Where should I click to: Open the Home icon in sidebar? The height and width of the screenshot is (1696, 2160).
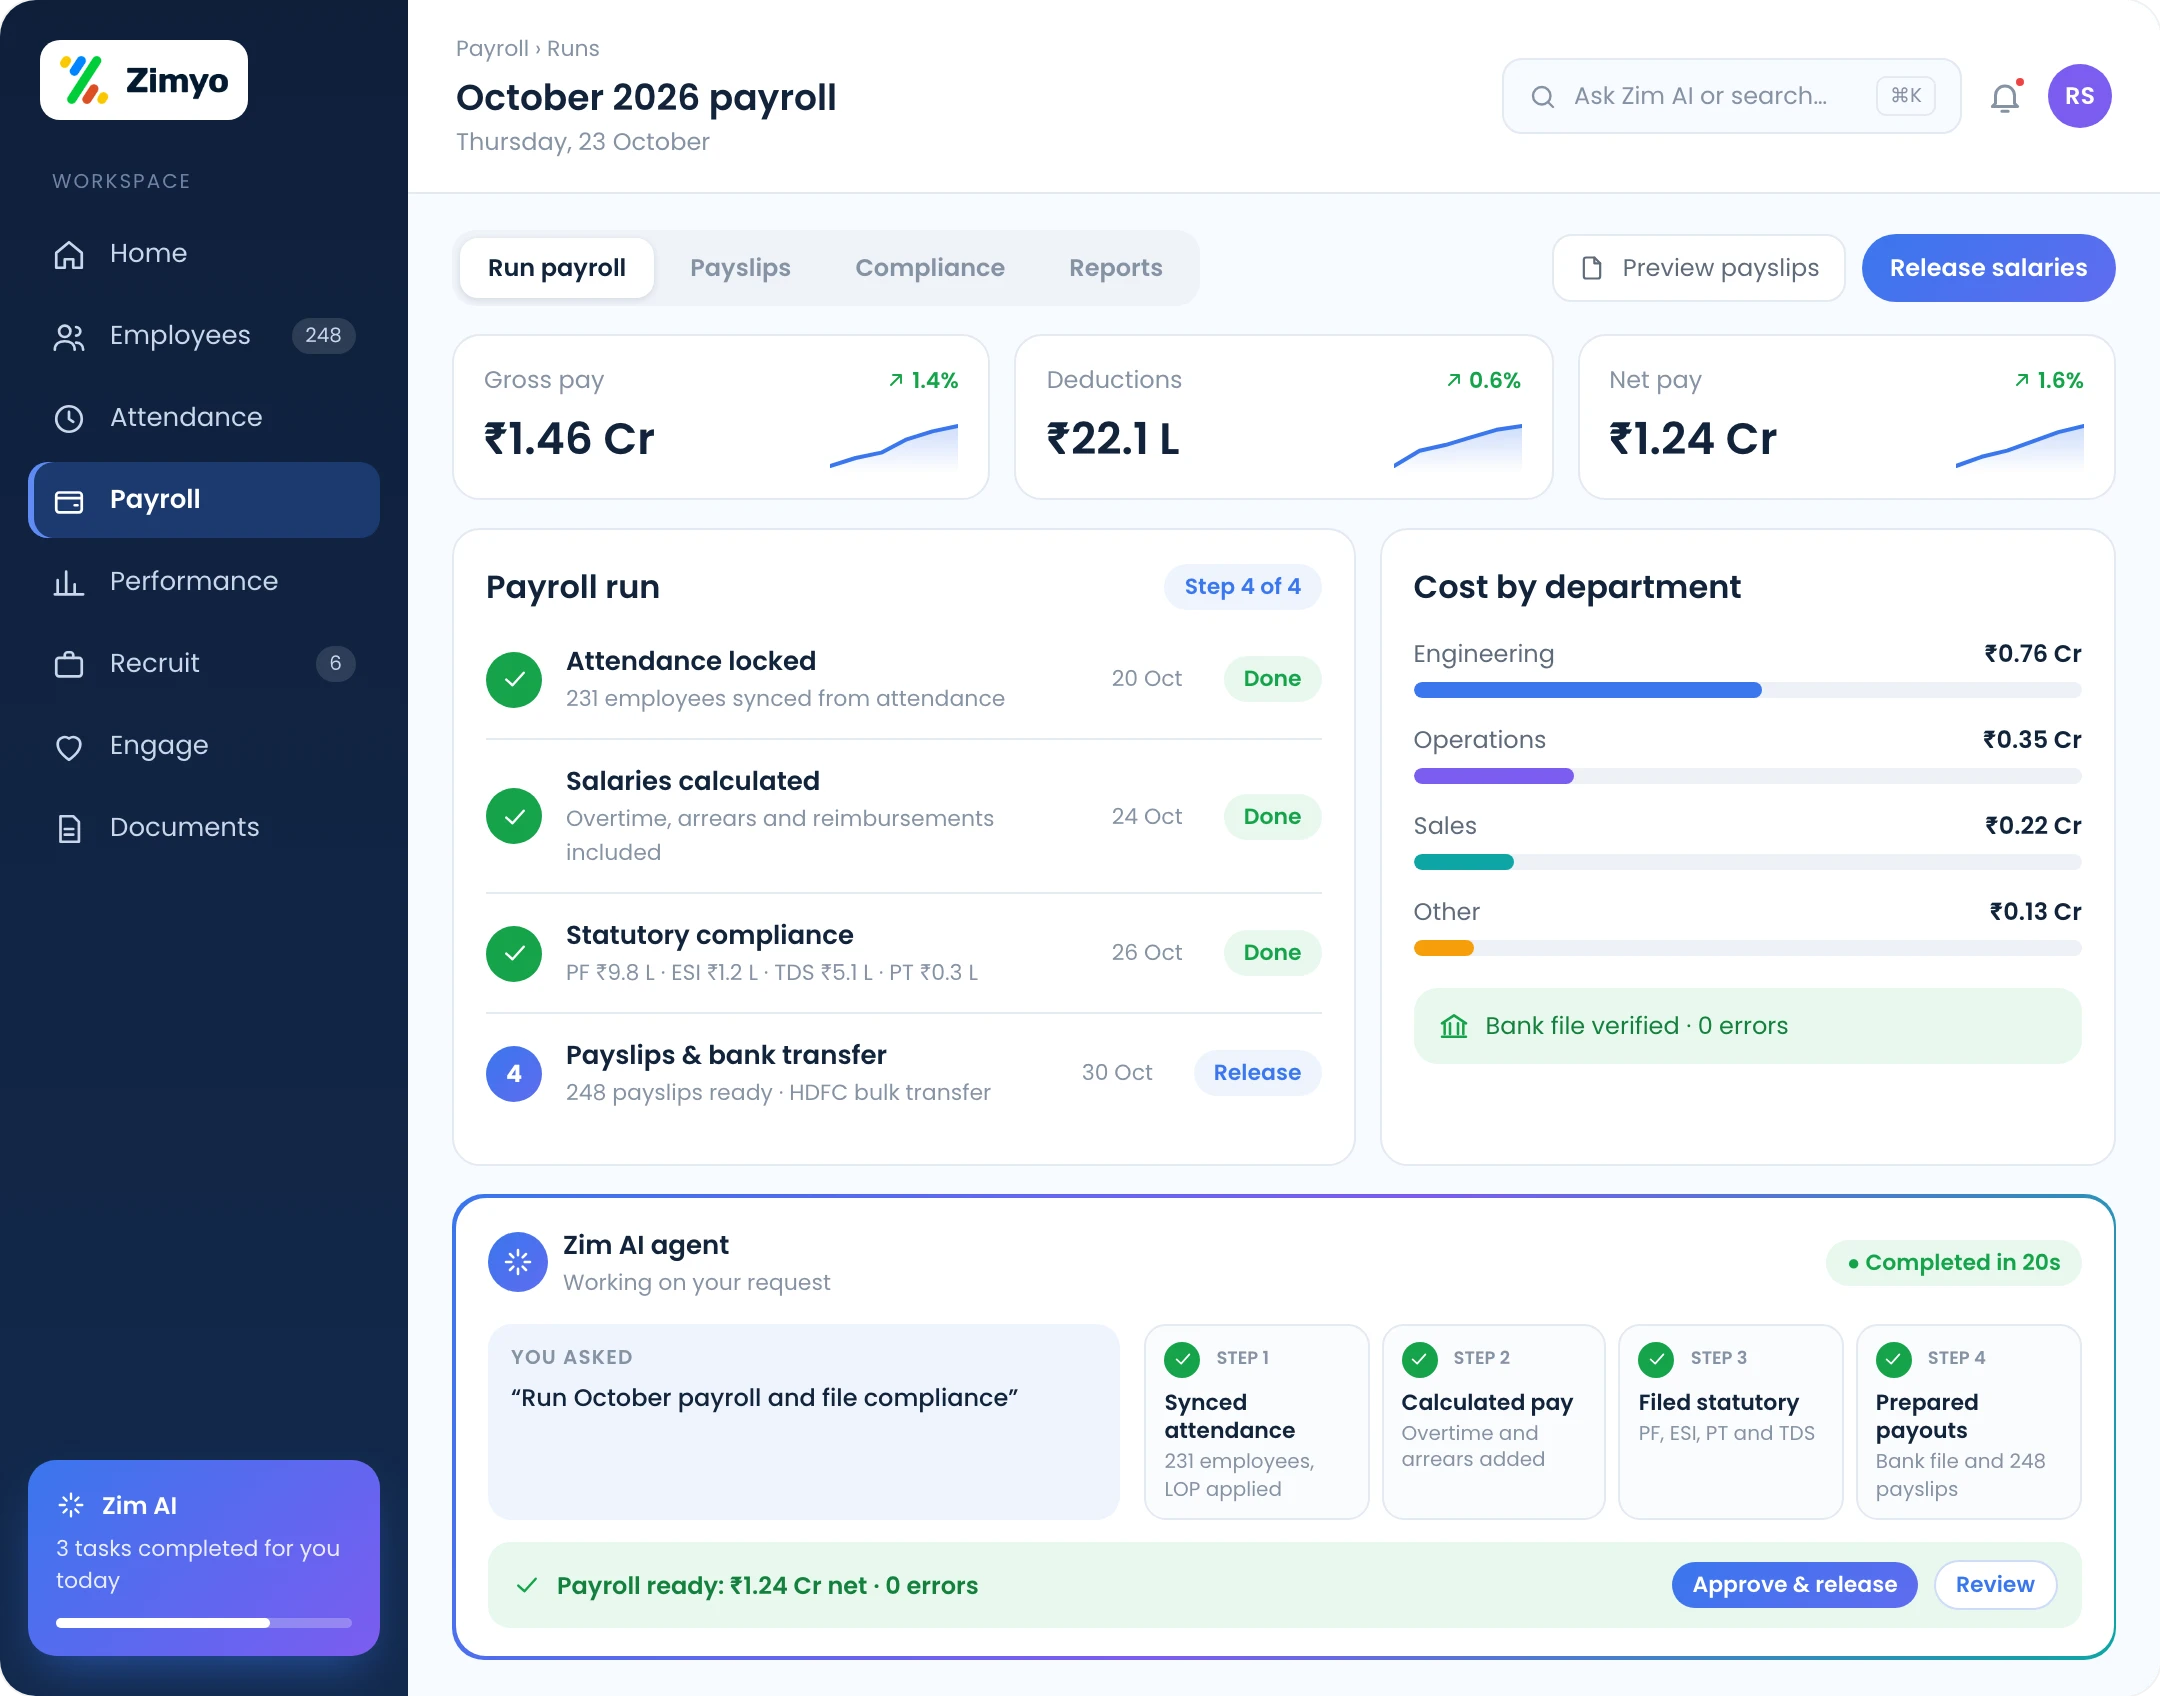[69, 254]
